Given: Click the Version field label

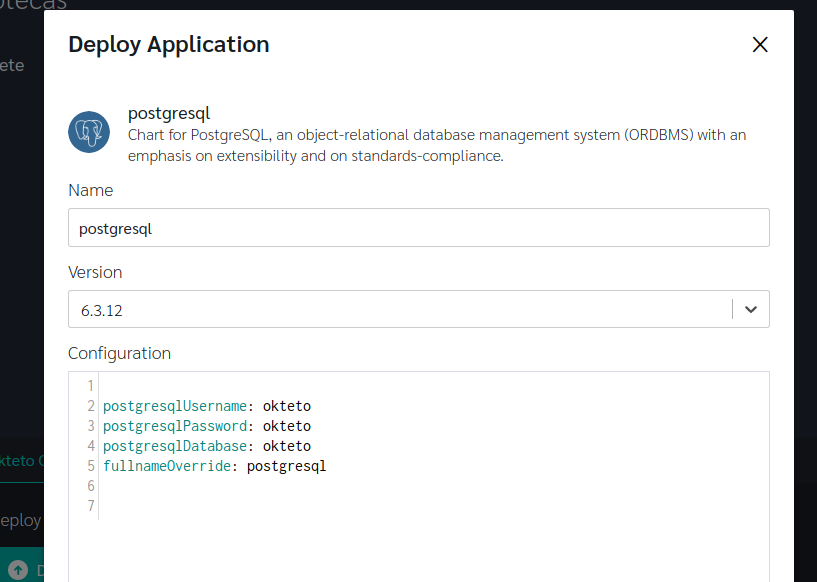Looking at the screenshot, I should (95, 272).
